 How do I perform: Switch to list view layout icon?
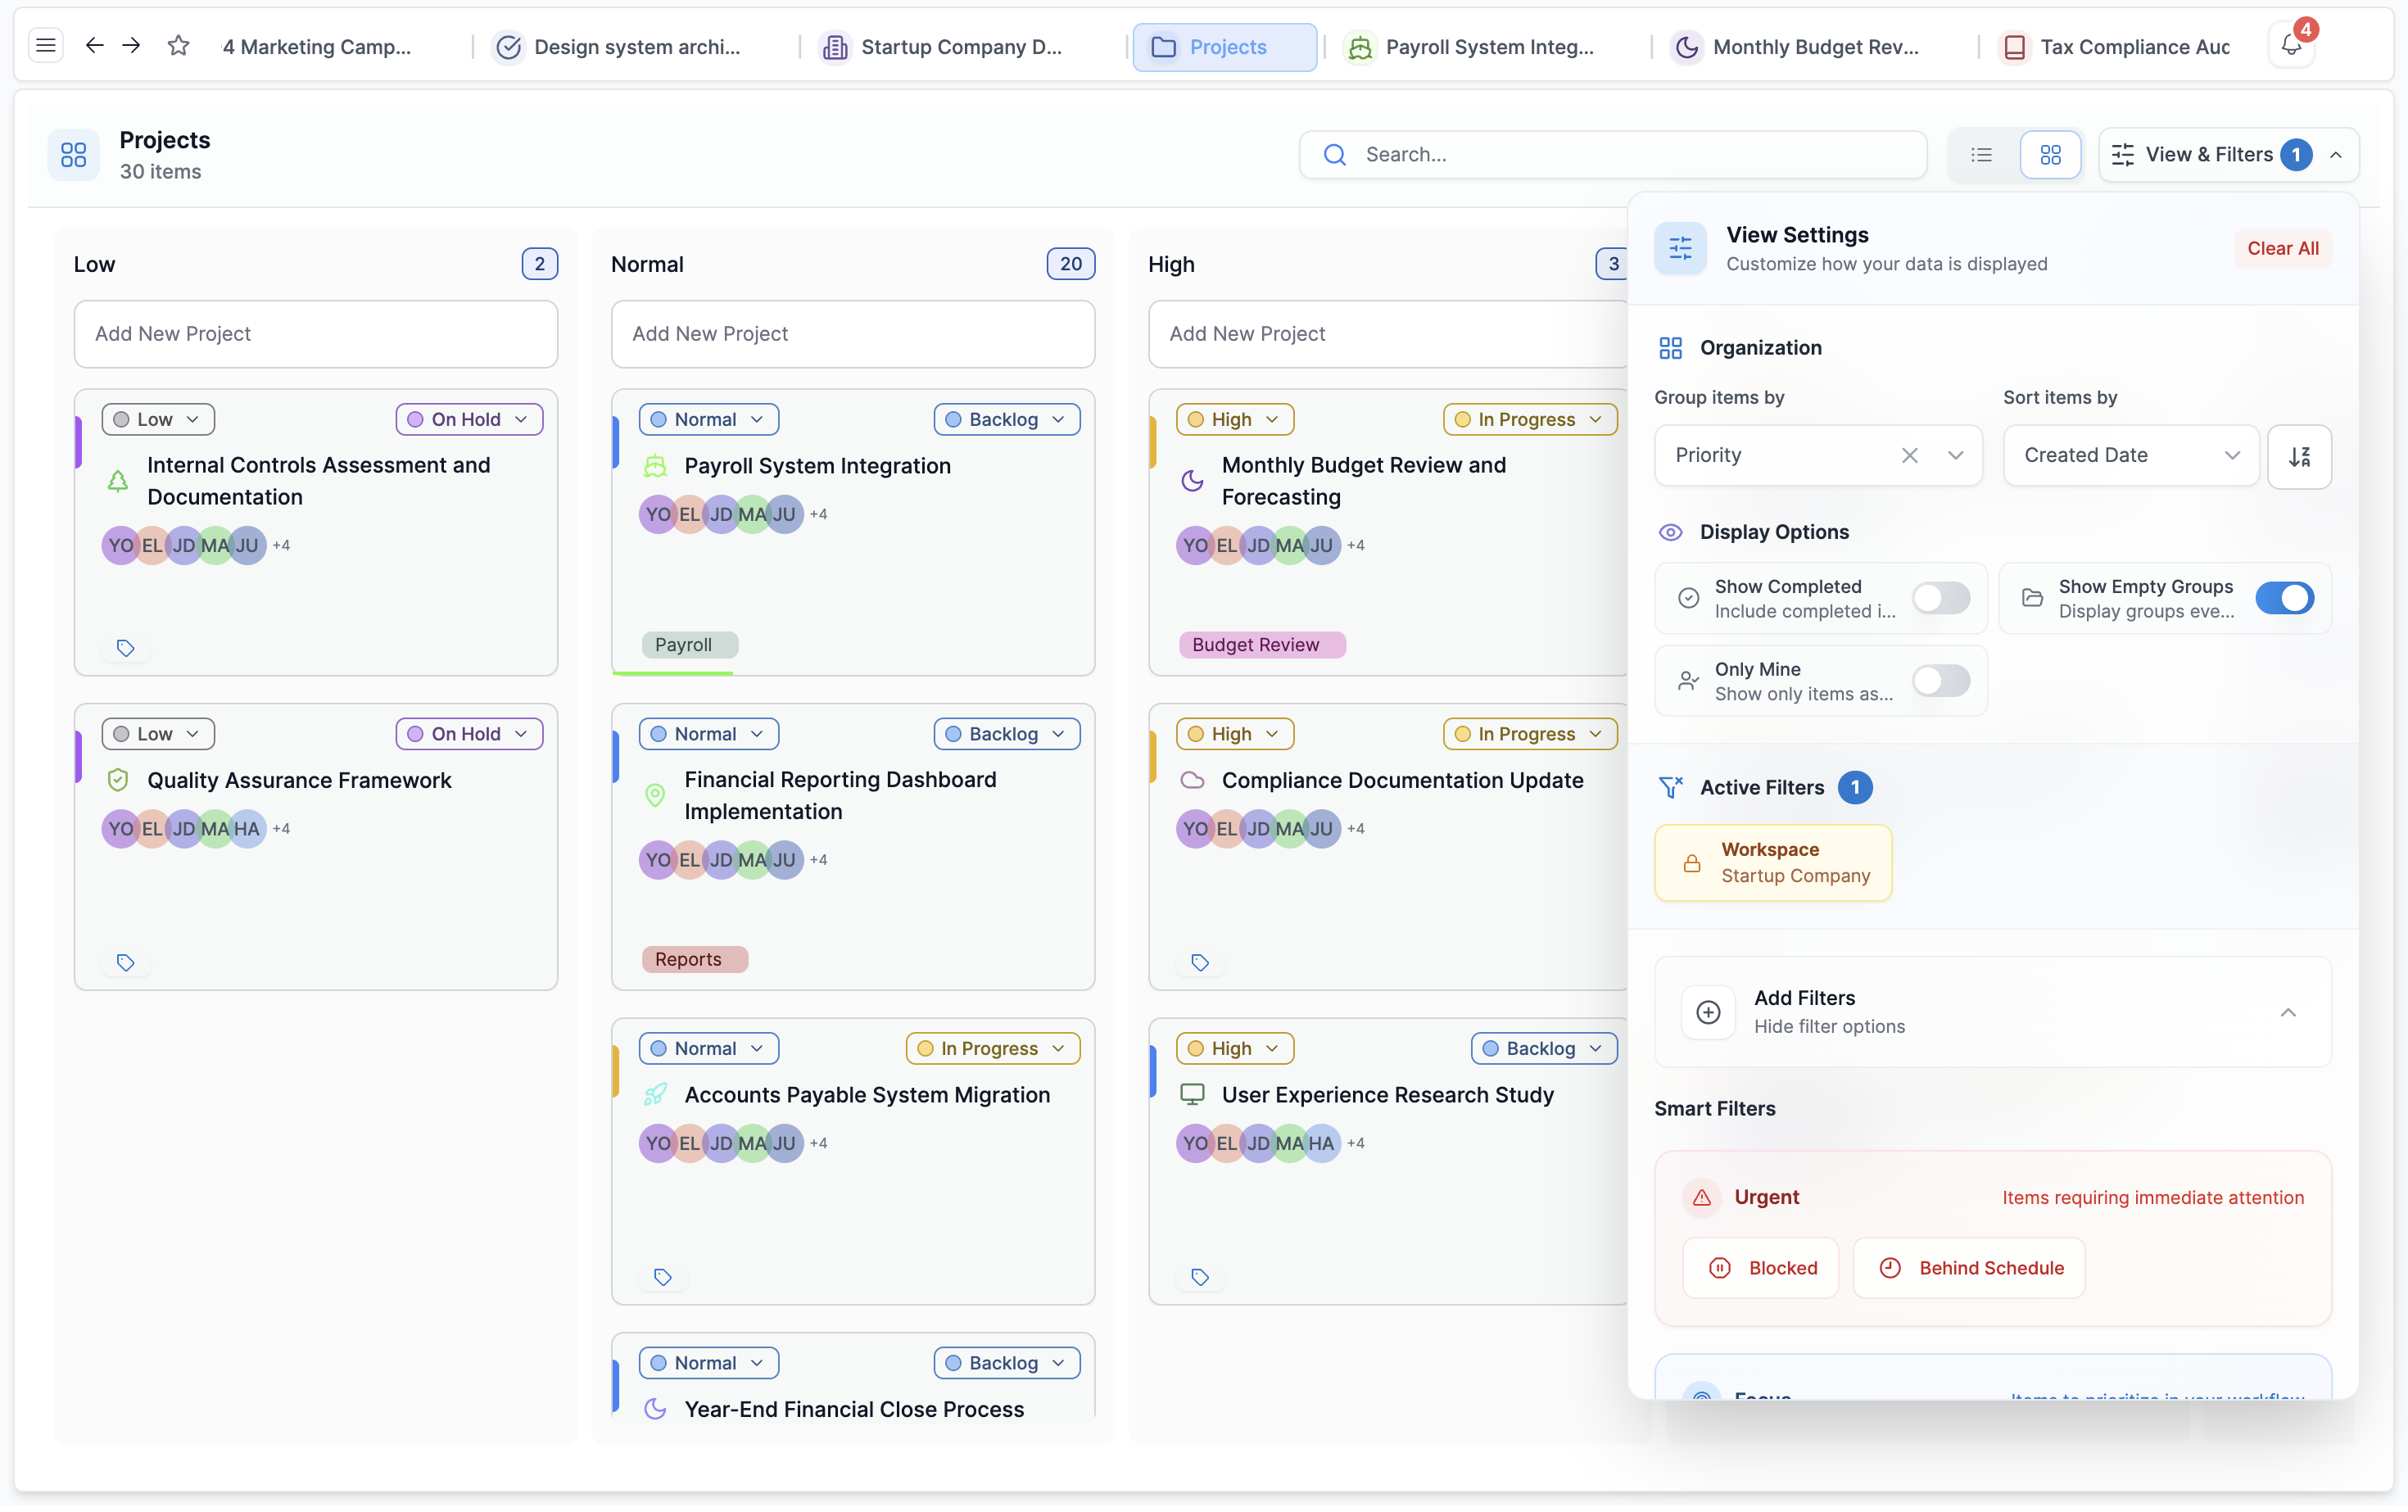(1981, 155)
